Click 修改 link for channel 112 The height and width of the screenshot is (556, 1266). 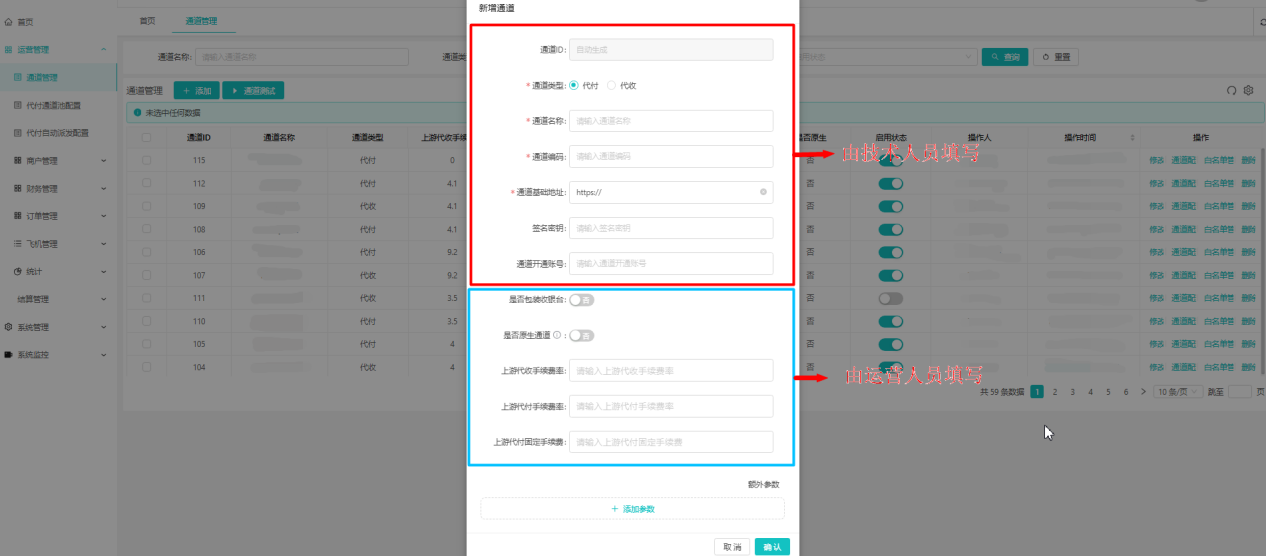pos(1157,183)
